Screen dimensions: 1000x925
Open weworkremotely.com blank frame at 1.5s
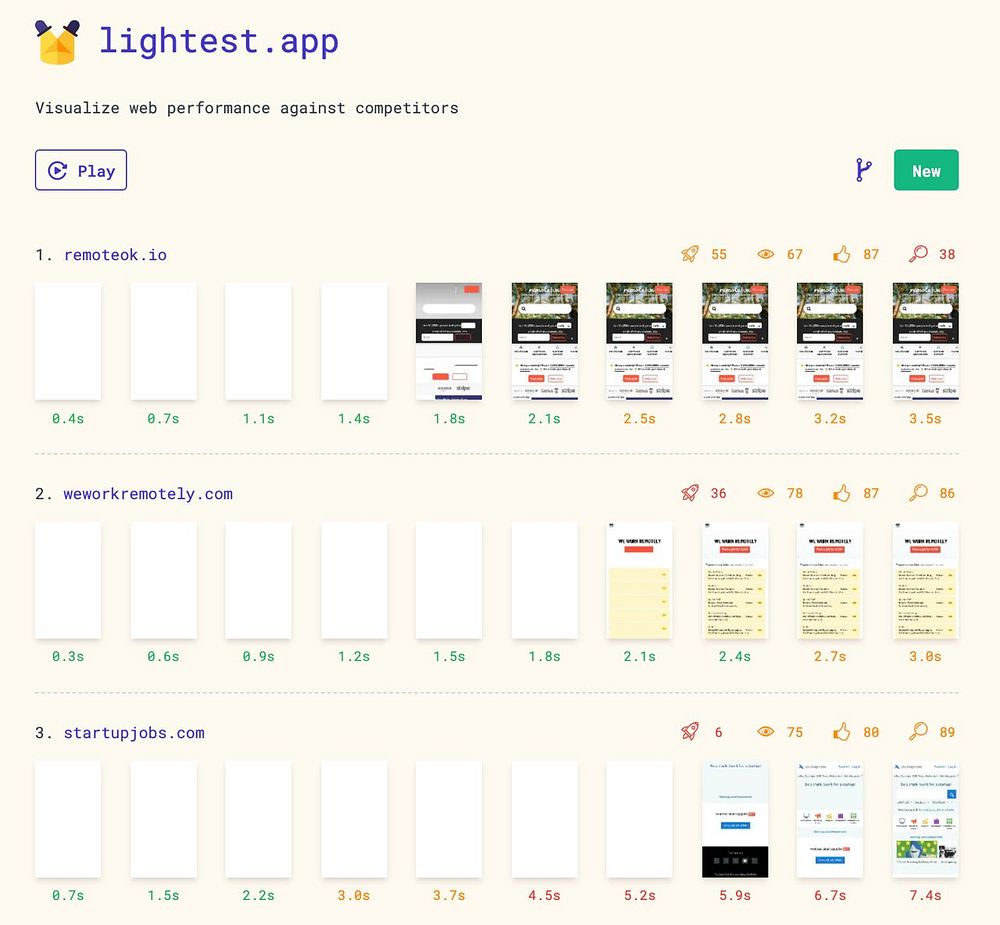449,581
